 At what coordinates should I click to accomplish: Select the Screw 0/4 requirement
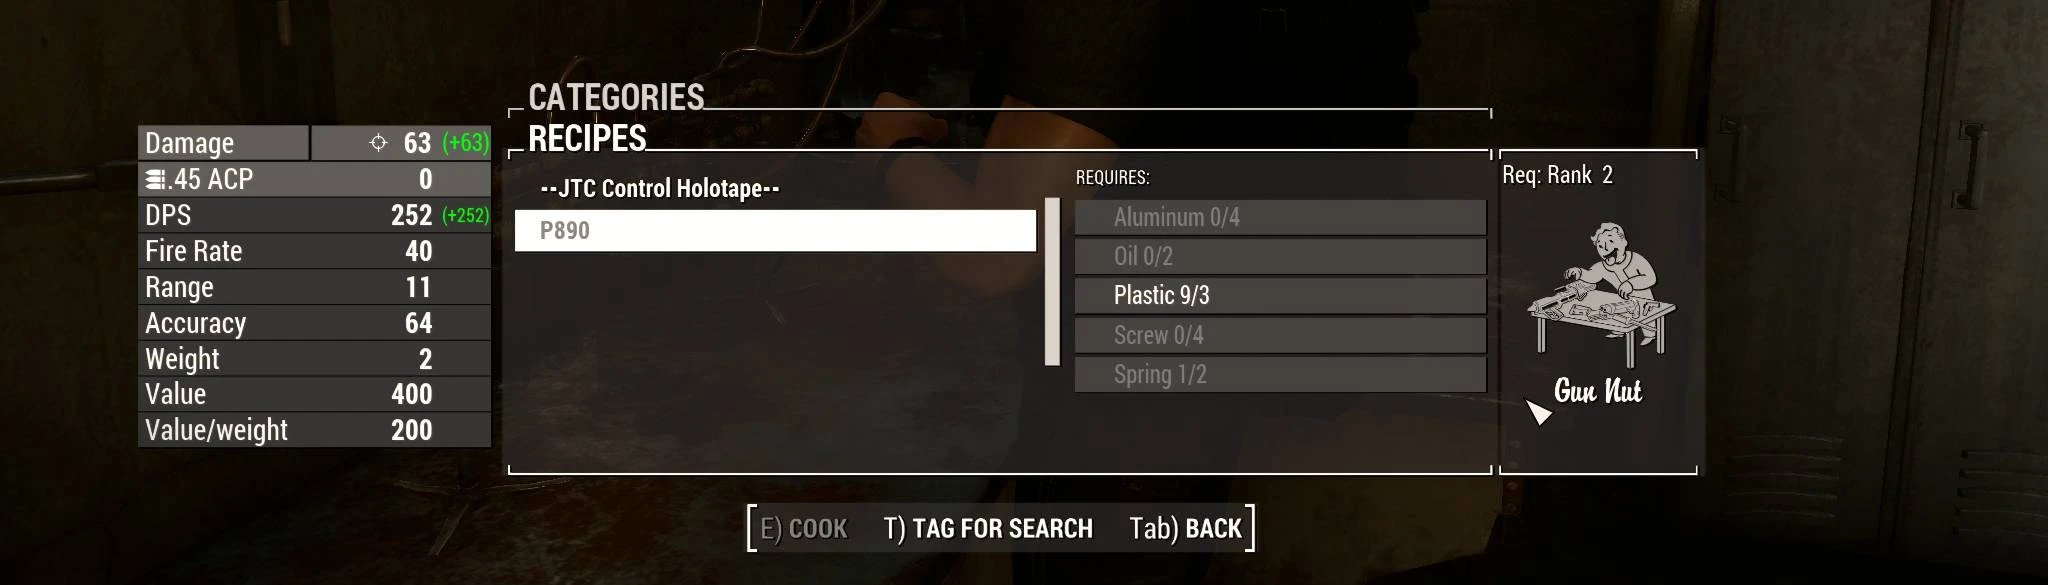click(x=1280, y=335)
